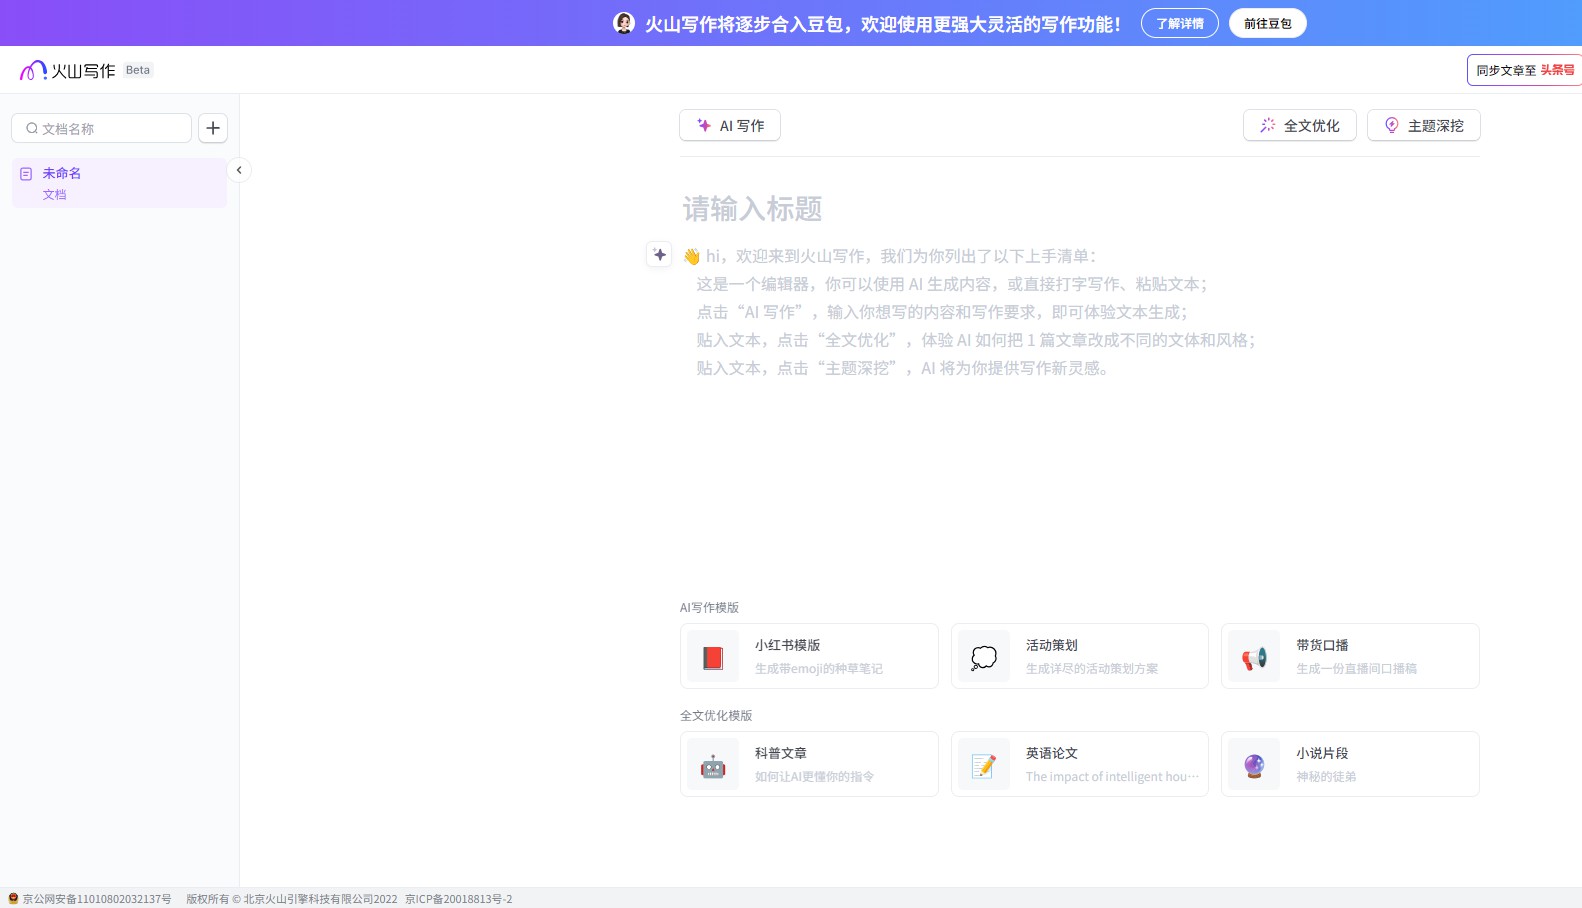The image size is (1582, 908).
Task: Click the document icon beside 未命名
Action: [x=26, y=174]
